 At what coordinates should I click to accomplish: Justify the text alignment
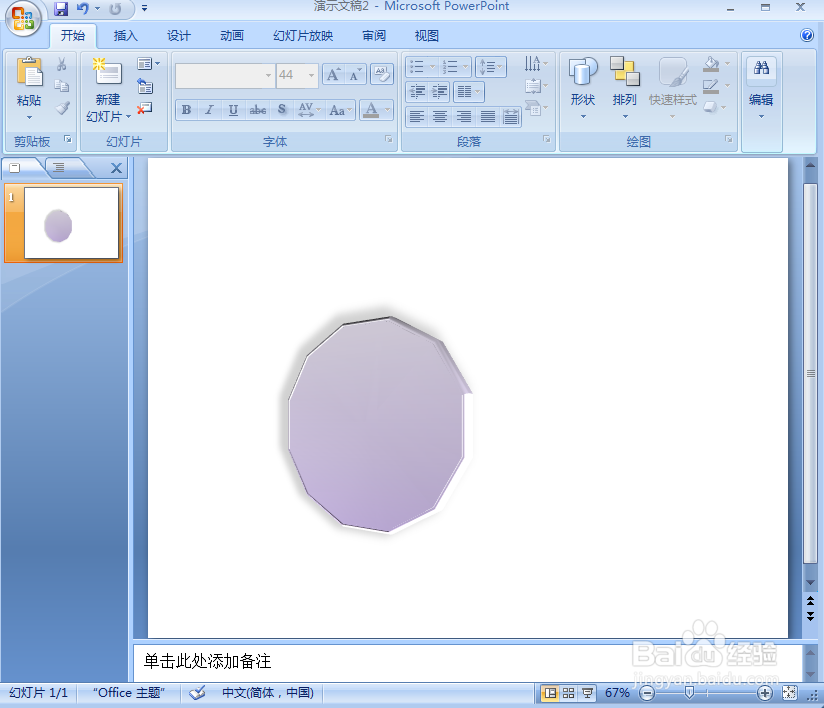(488, 117)
